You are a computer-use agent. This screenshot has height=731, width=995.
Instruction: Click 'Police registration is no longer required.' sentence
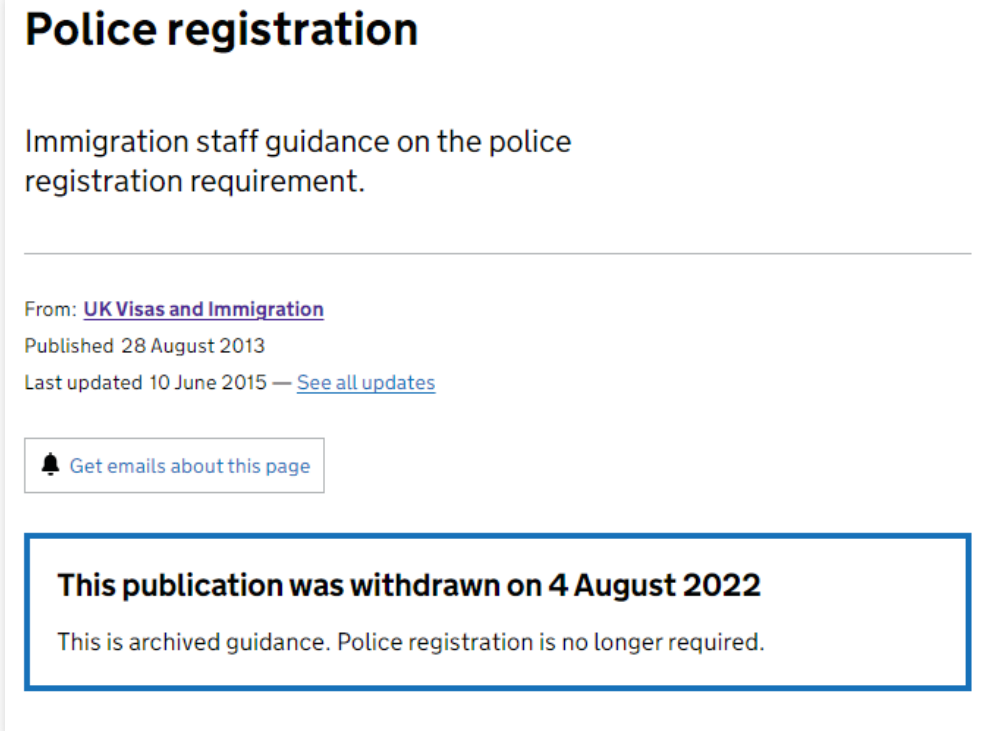550,642
